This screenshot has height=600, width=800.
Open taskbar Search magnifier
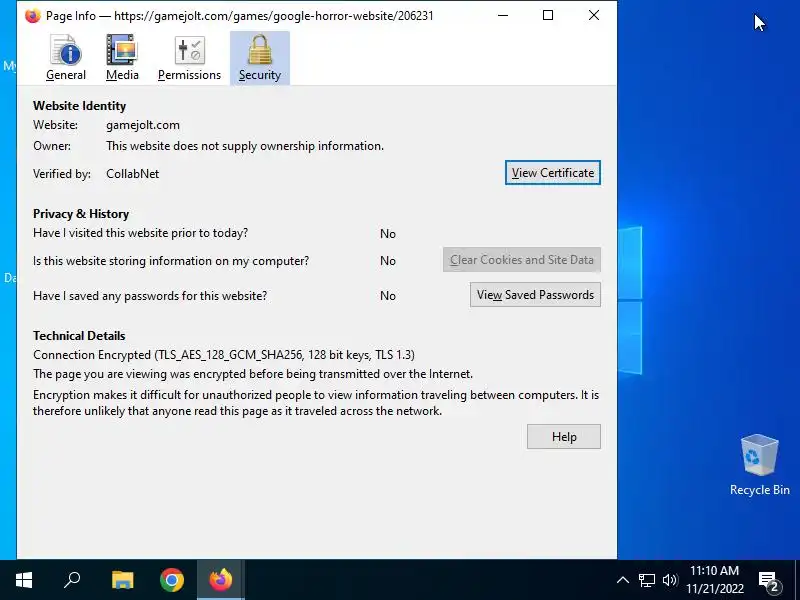[72, 580]
